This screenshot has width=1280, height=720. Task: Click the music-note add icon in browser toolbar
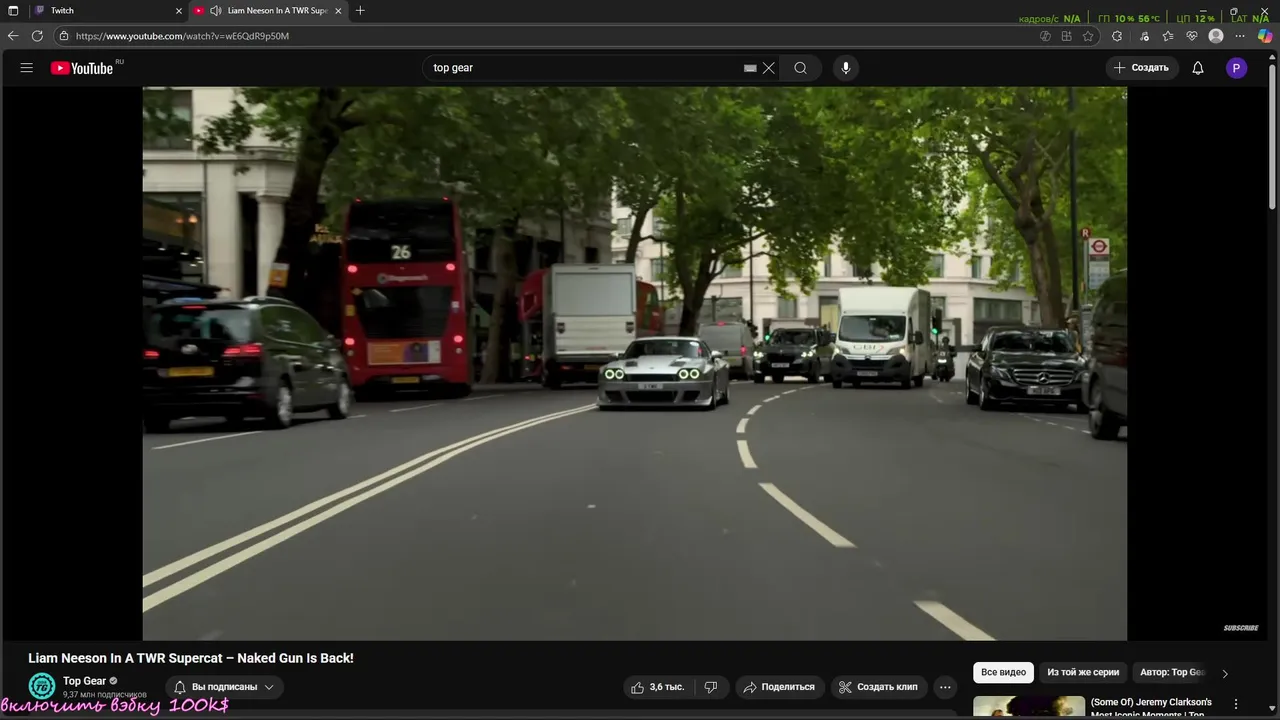pyautogui.click(x=1144, y=36)
